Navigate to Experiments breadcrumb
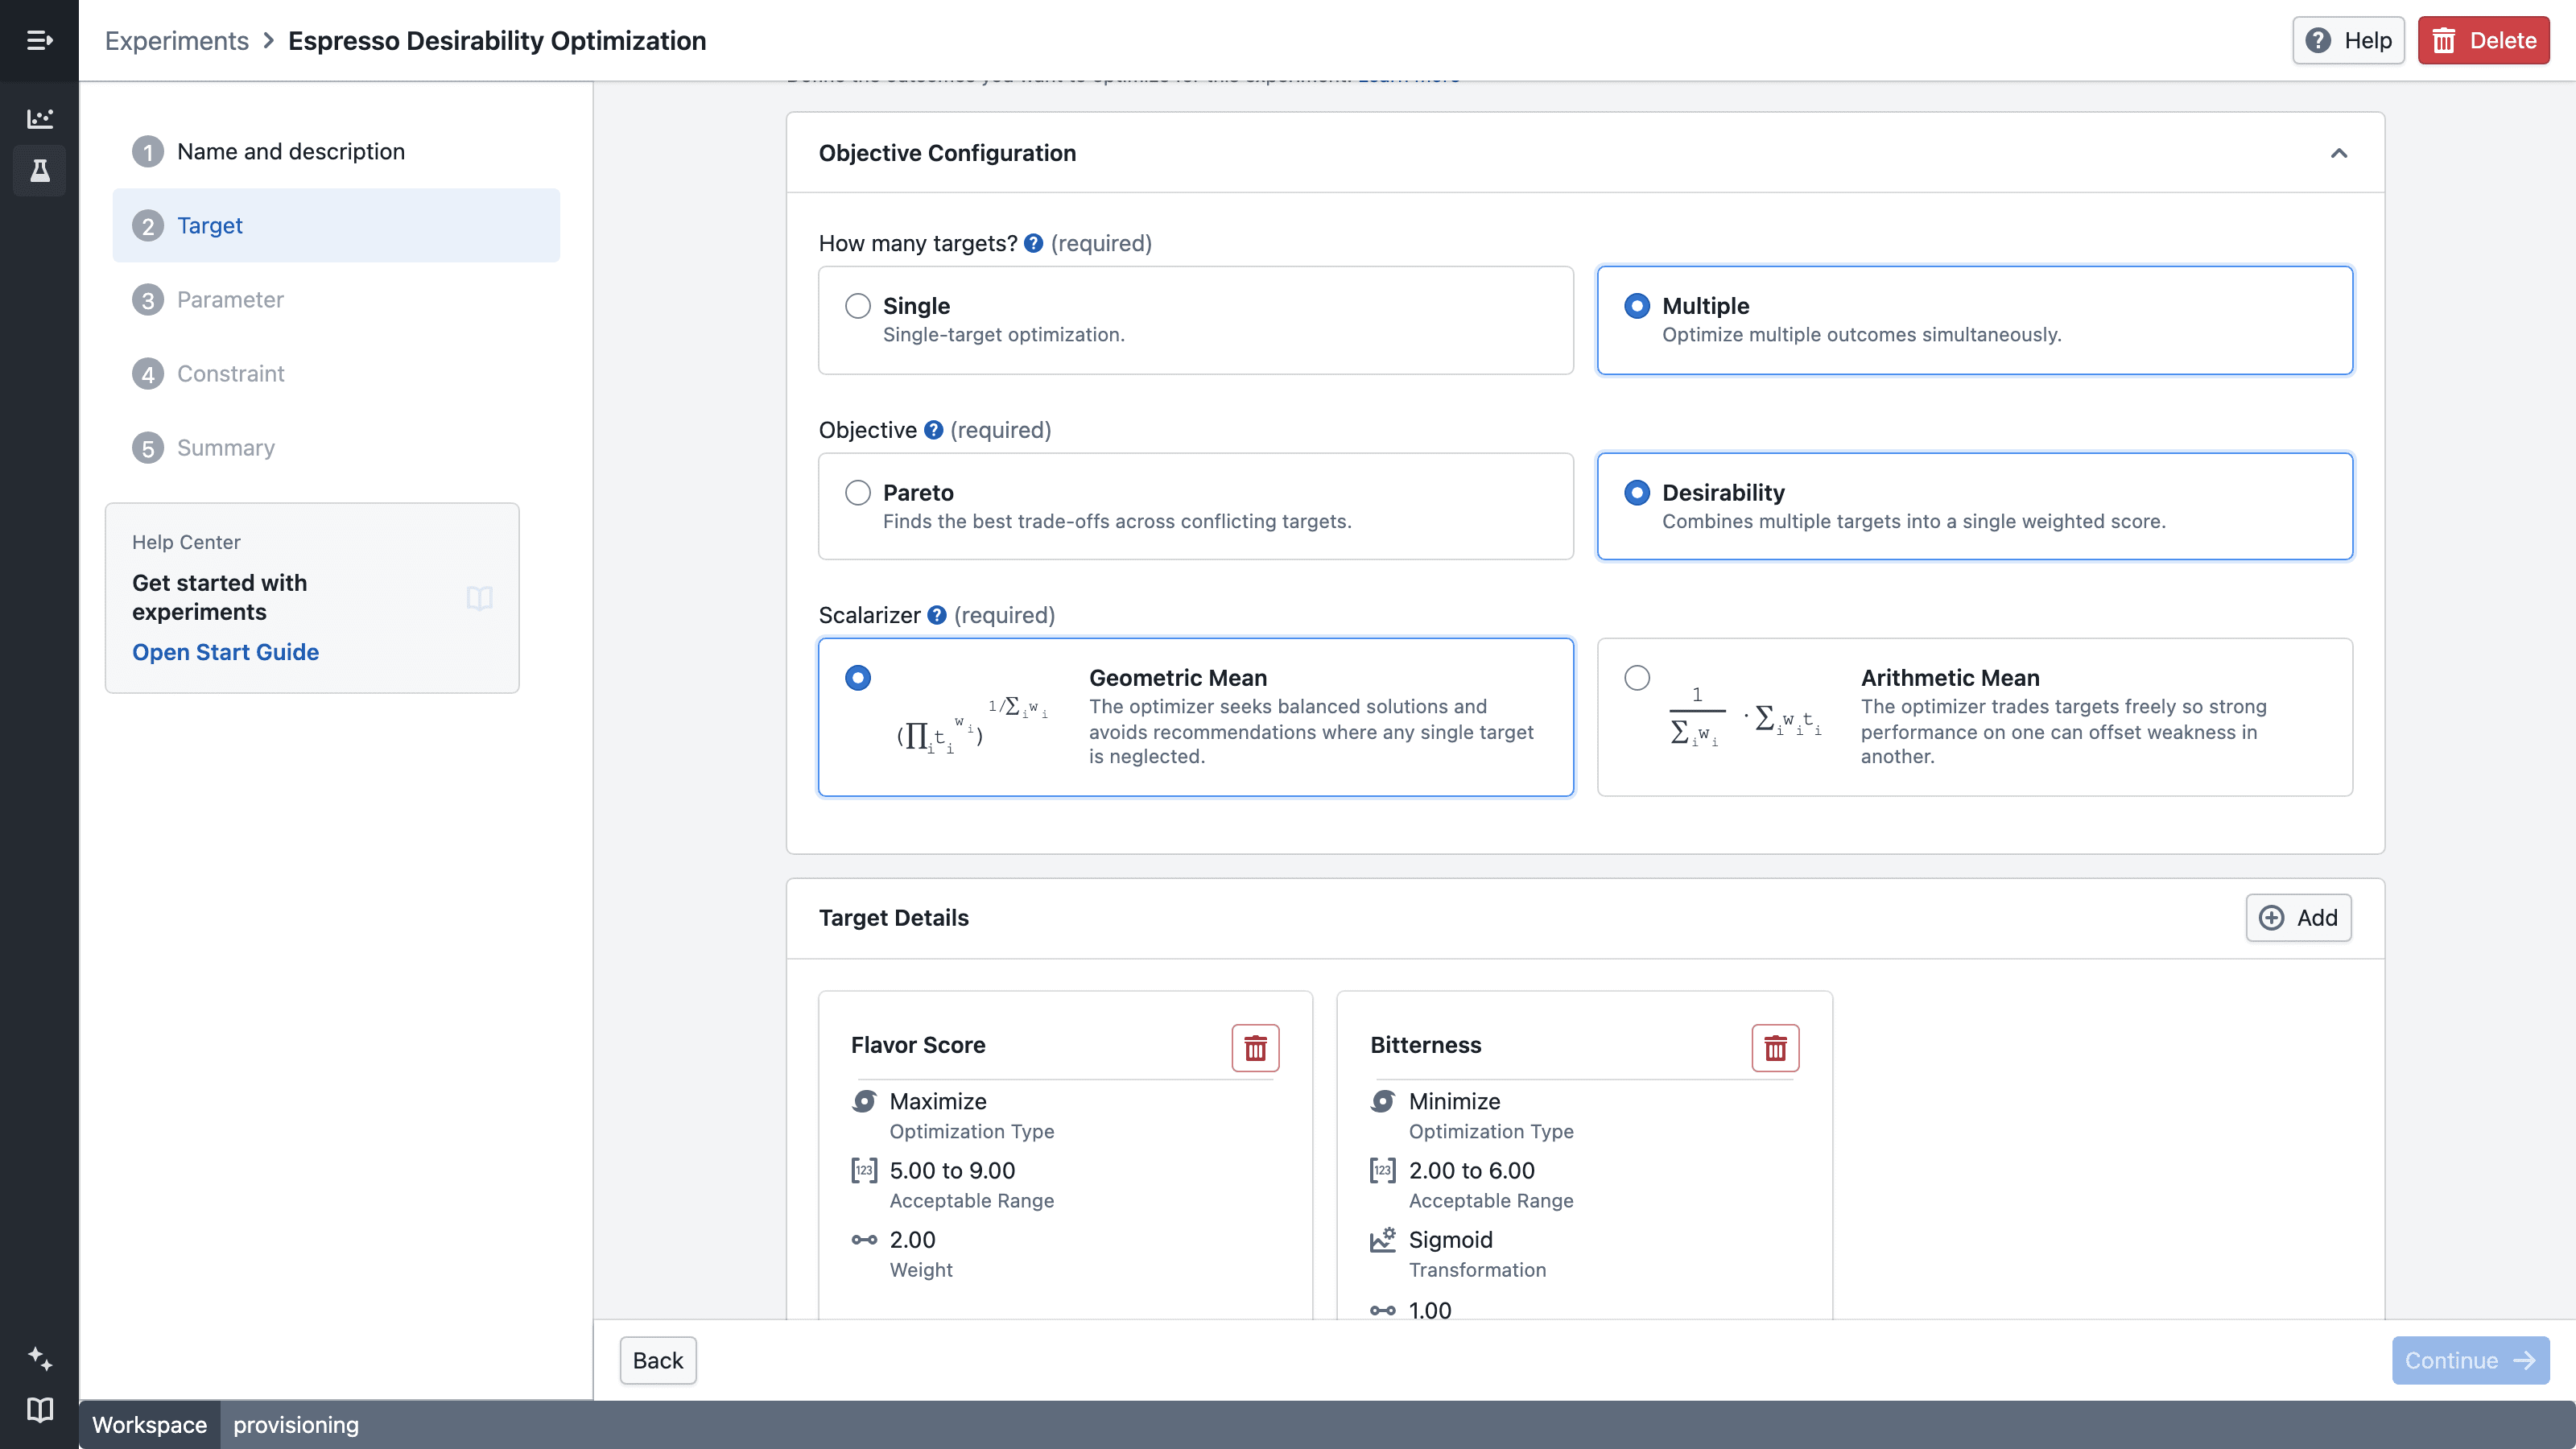Viewport: 2576px width, 1449px height. point(177,40)
